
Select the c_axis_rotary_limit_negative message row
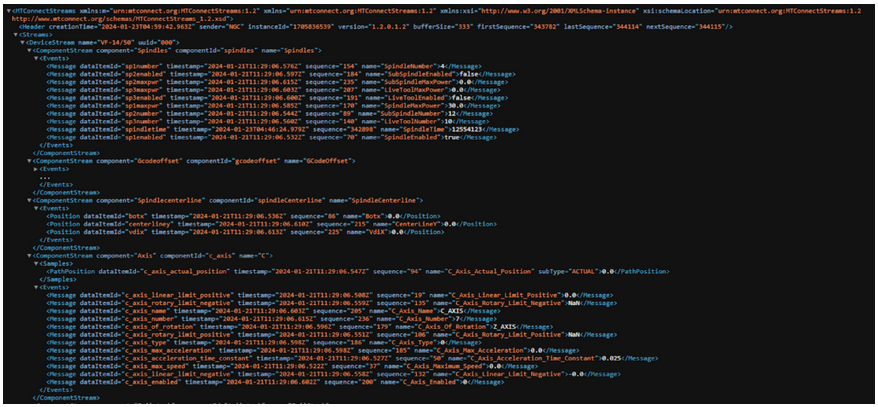coord(330,302)
